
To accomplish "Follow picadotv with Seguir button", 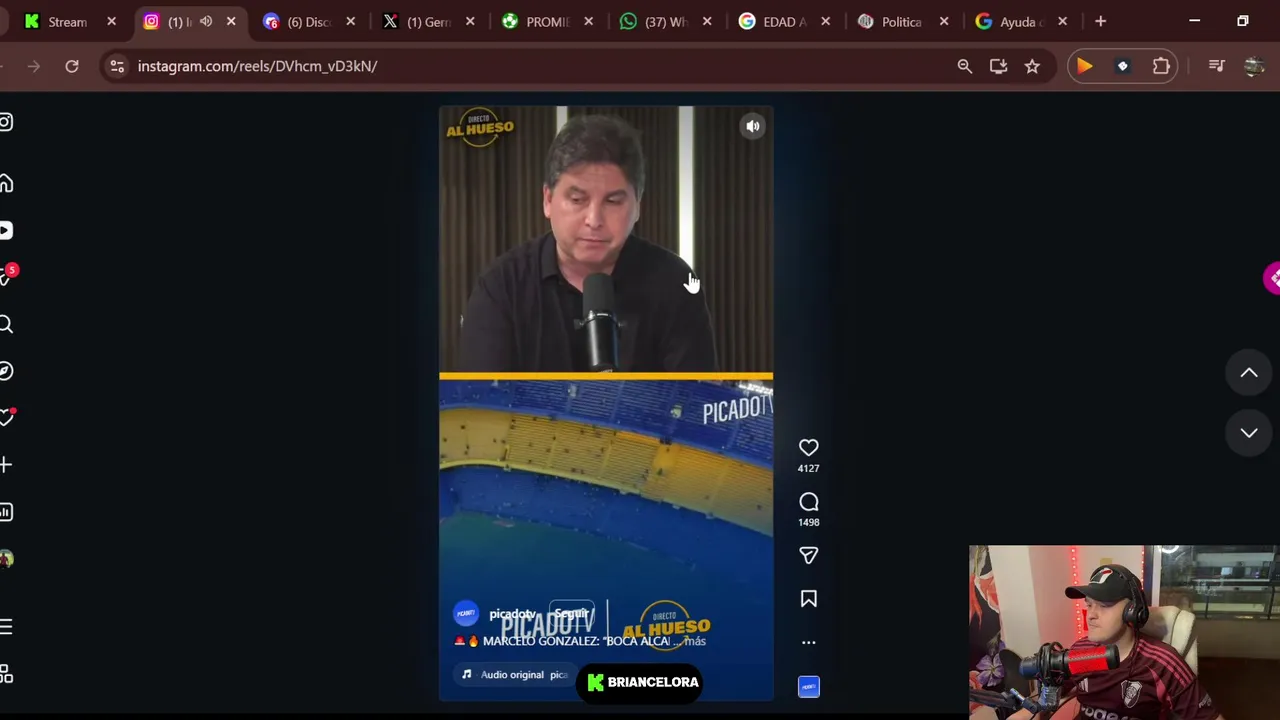I will [x=571, y=614].
